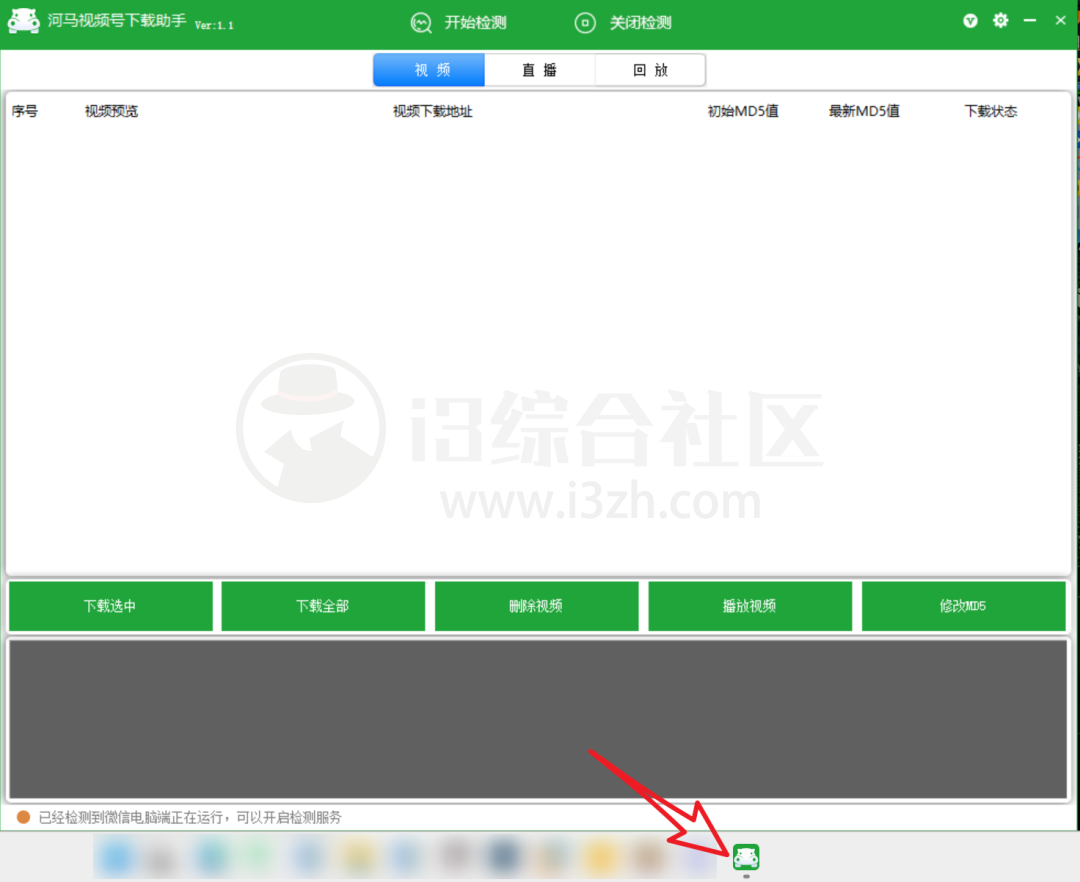Close the download helper window
Viewport: 1080px width, 882px height.
point(1060,21)
